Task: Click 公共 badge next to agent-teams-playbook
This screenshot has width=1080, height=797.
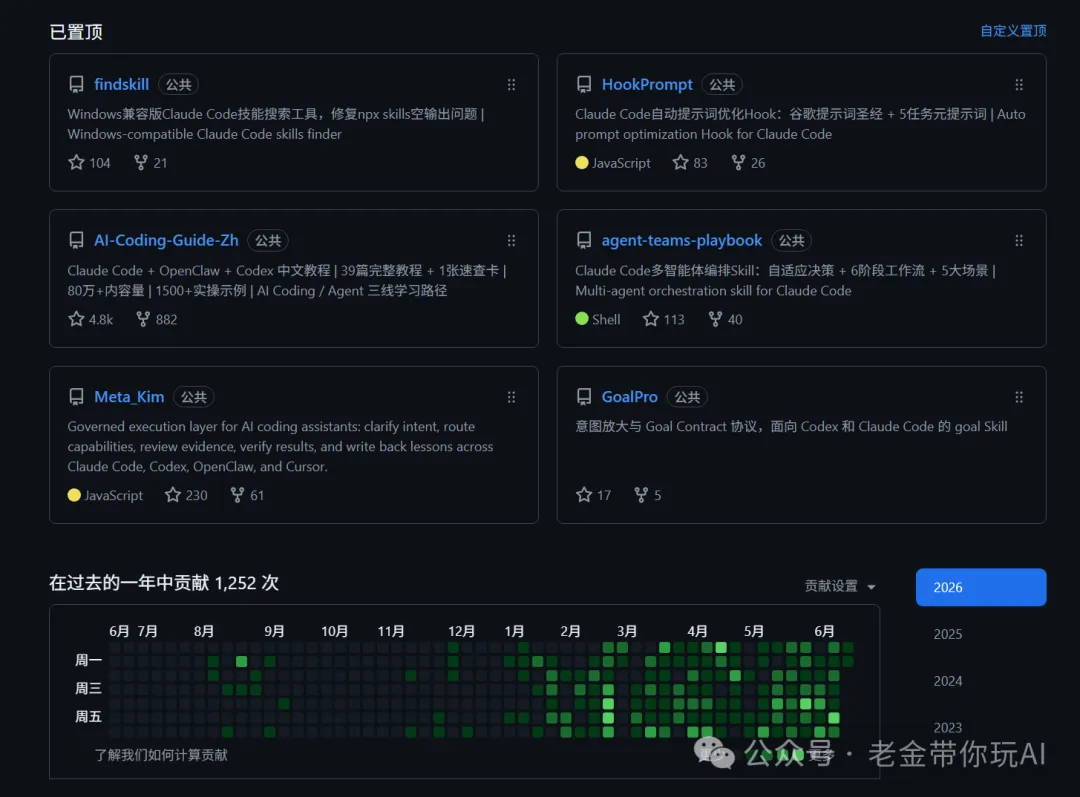Action: pyautogui.click(x=791, y=240)
